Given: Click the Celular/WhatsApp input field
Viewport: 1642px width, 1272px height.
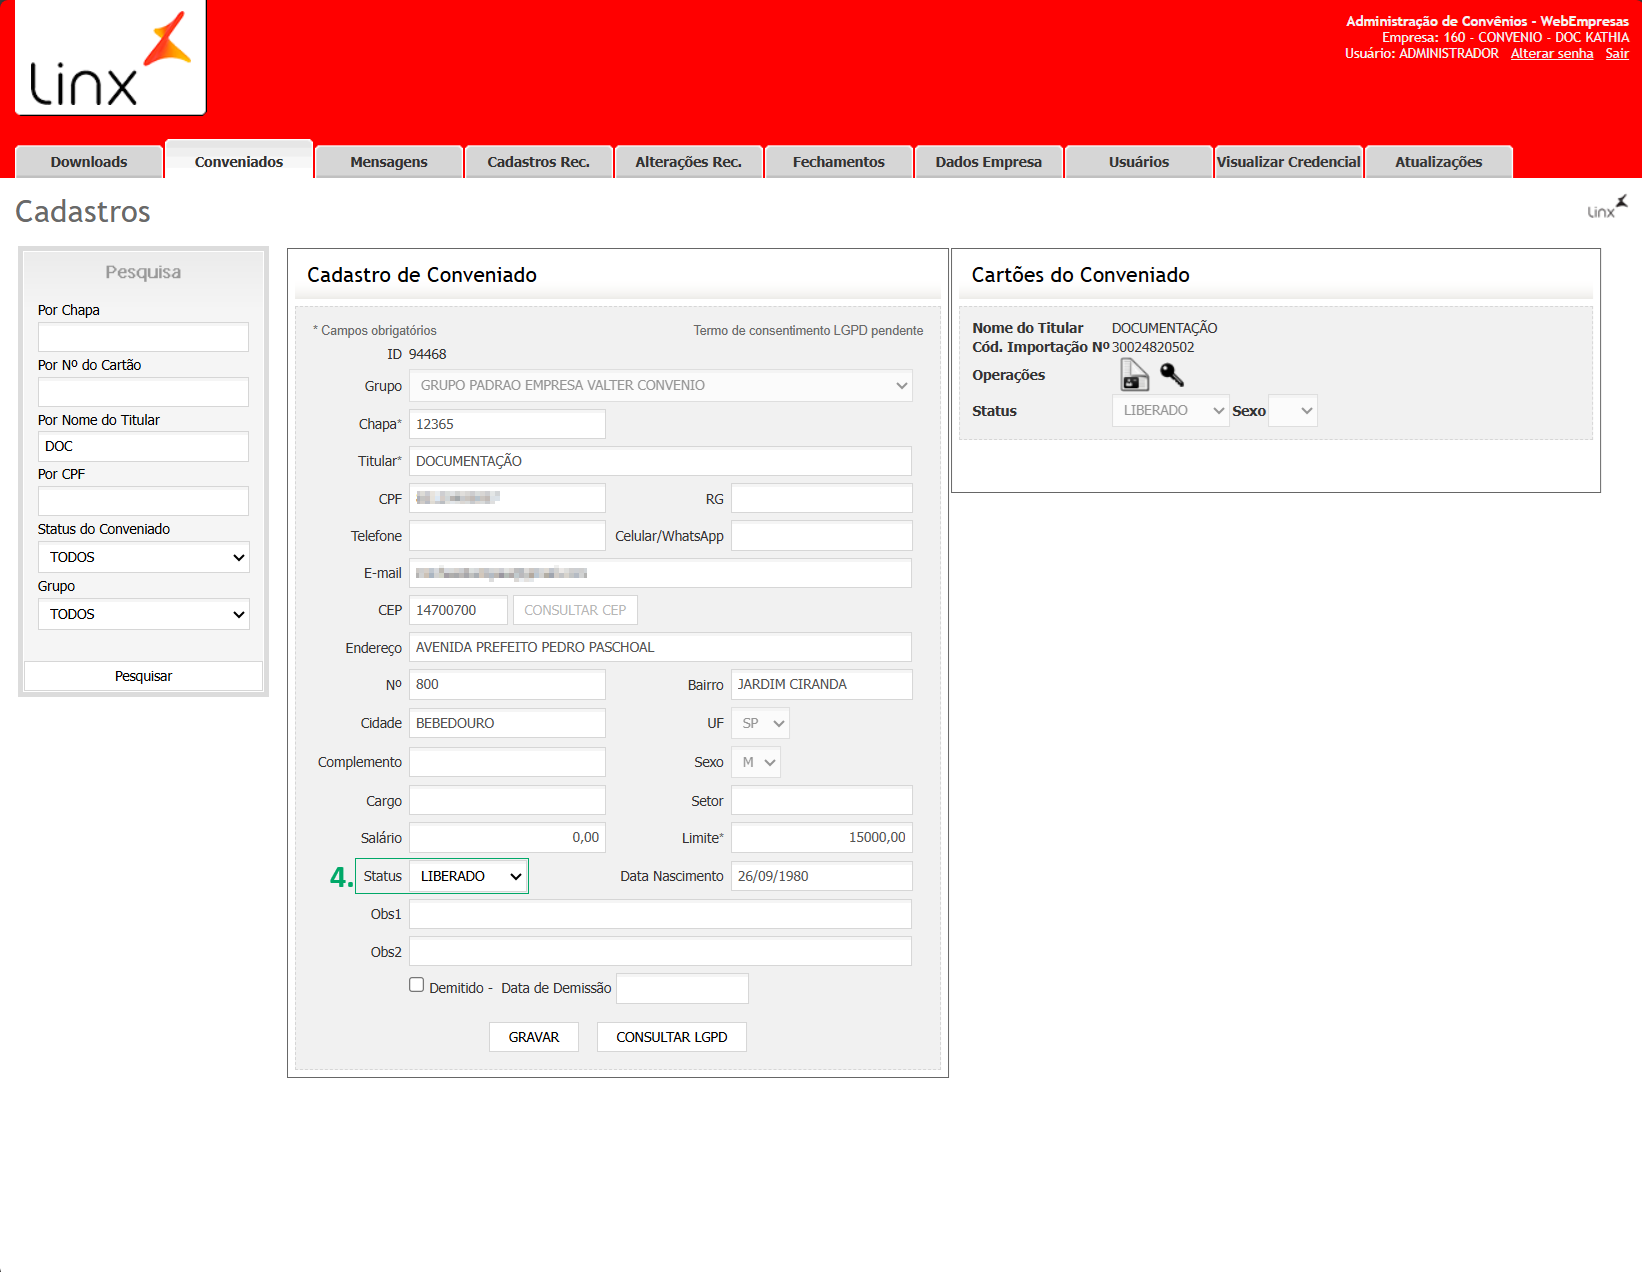Looking at the screenshot, I should tap(822, 535).
